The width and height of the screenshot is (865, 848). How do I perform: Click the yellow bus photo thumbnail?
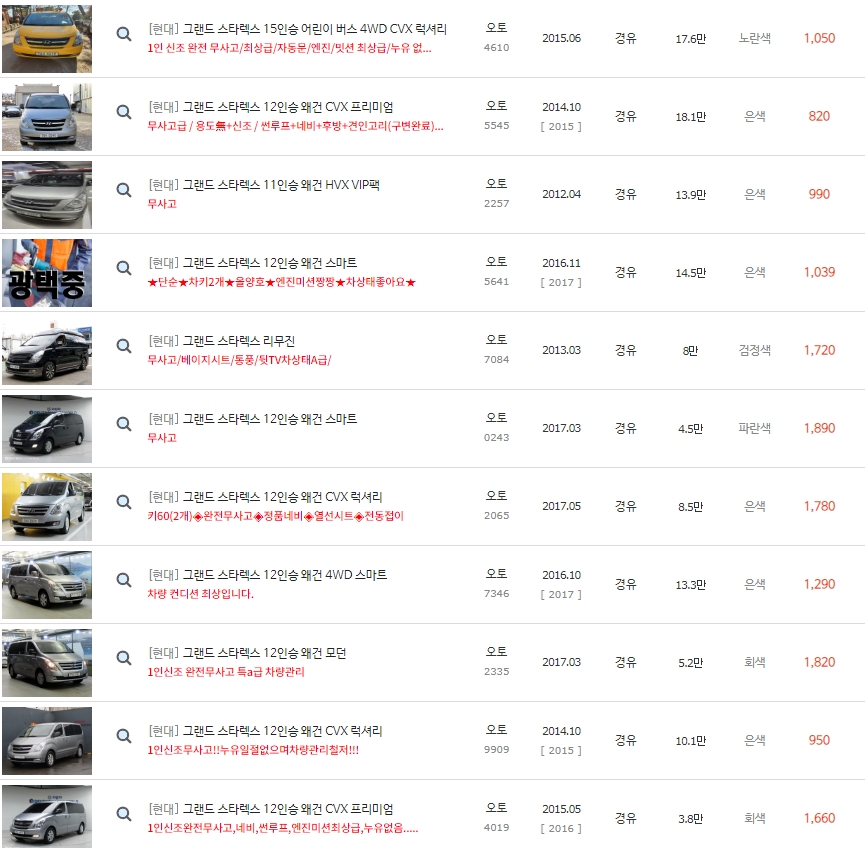coord(46,40)
